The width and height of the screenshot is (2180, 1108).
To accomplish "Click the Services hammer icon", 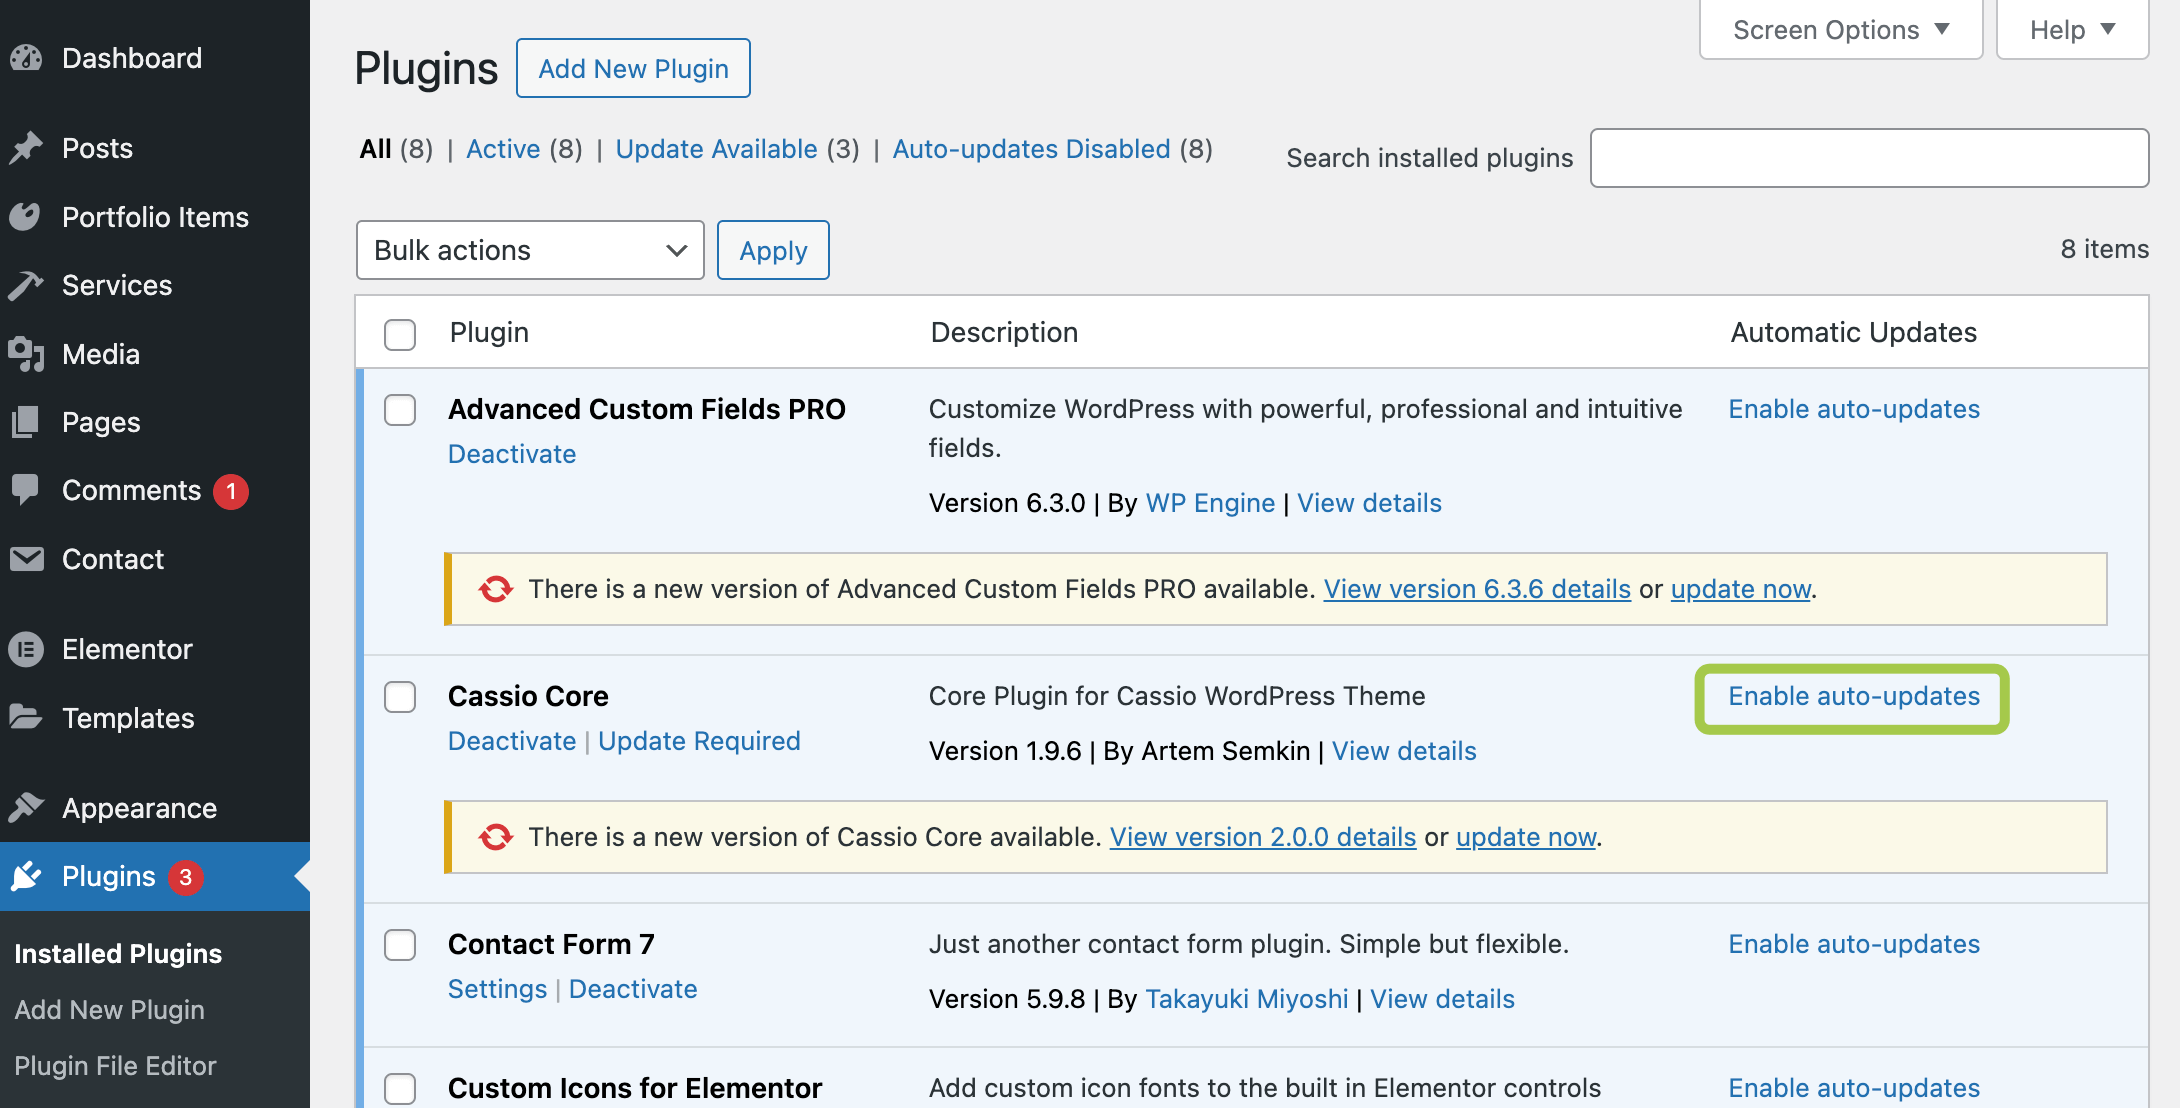I will point(26,286).
